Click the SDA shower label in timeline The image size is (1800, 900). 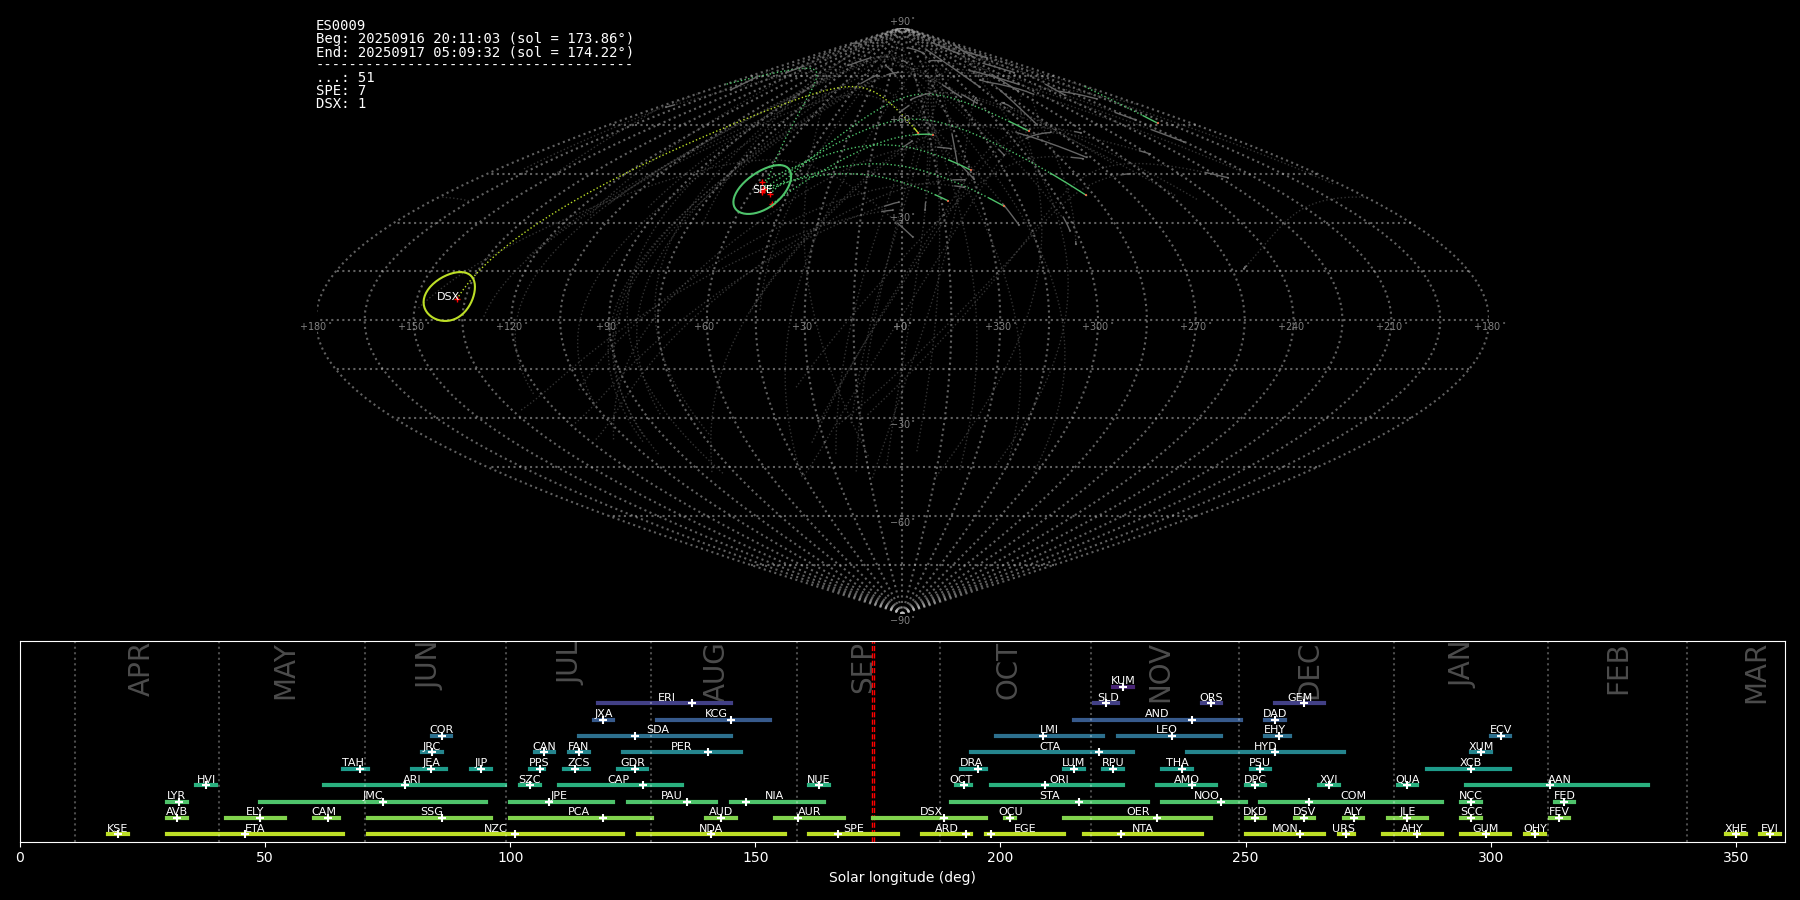pos(658,730)
